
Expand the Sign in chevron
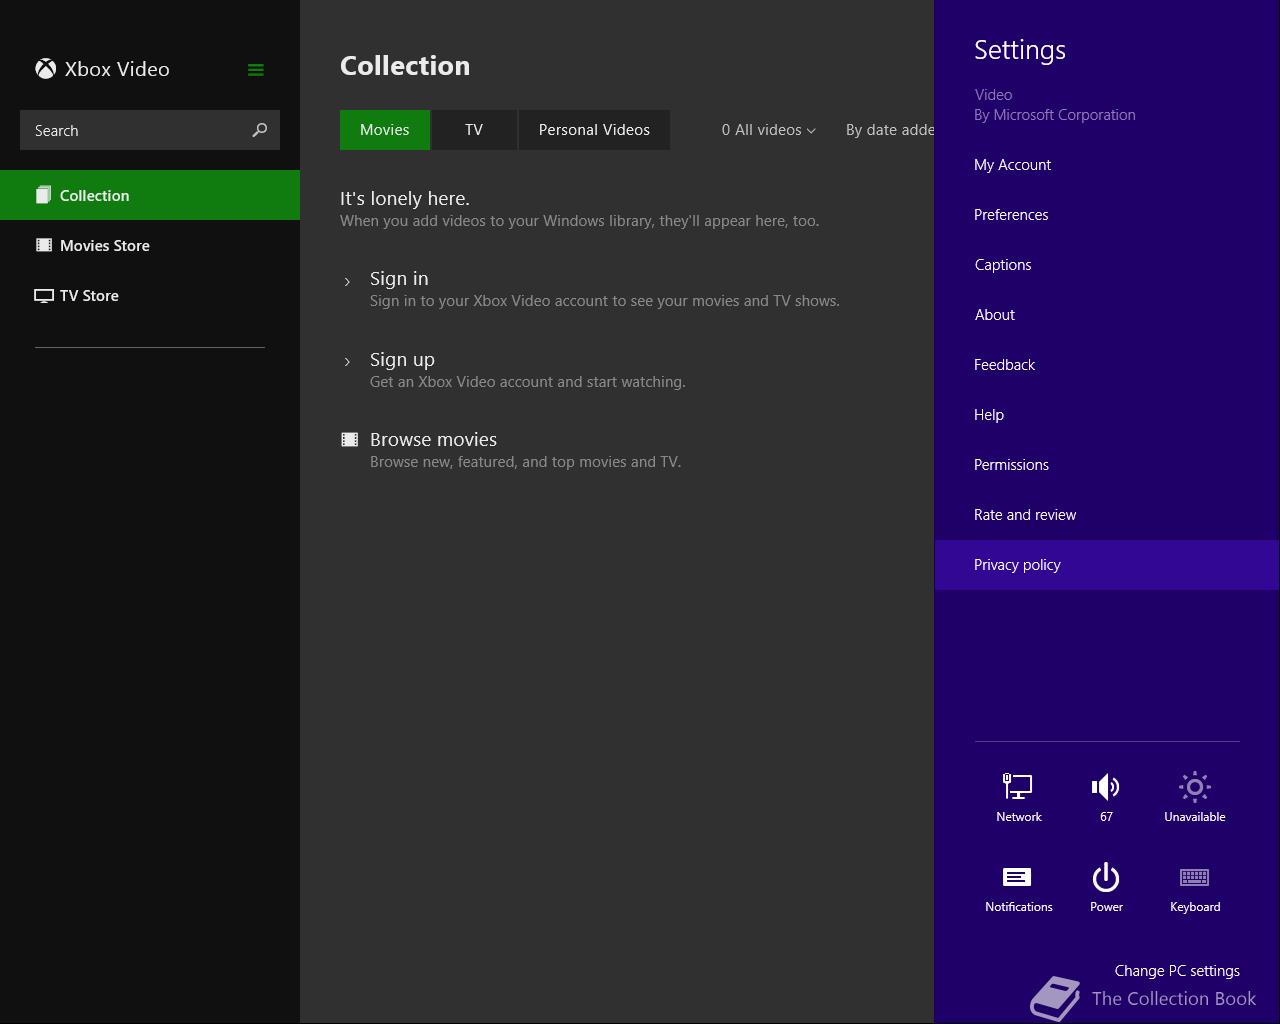[x=347, y=281]
